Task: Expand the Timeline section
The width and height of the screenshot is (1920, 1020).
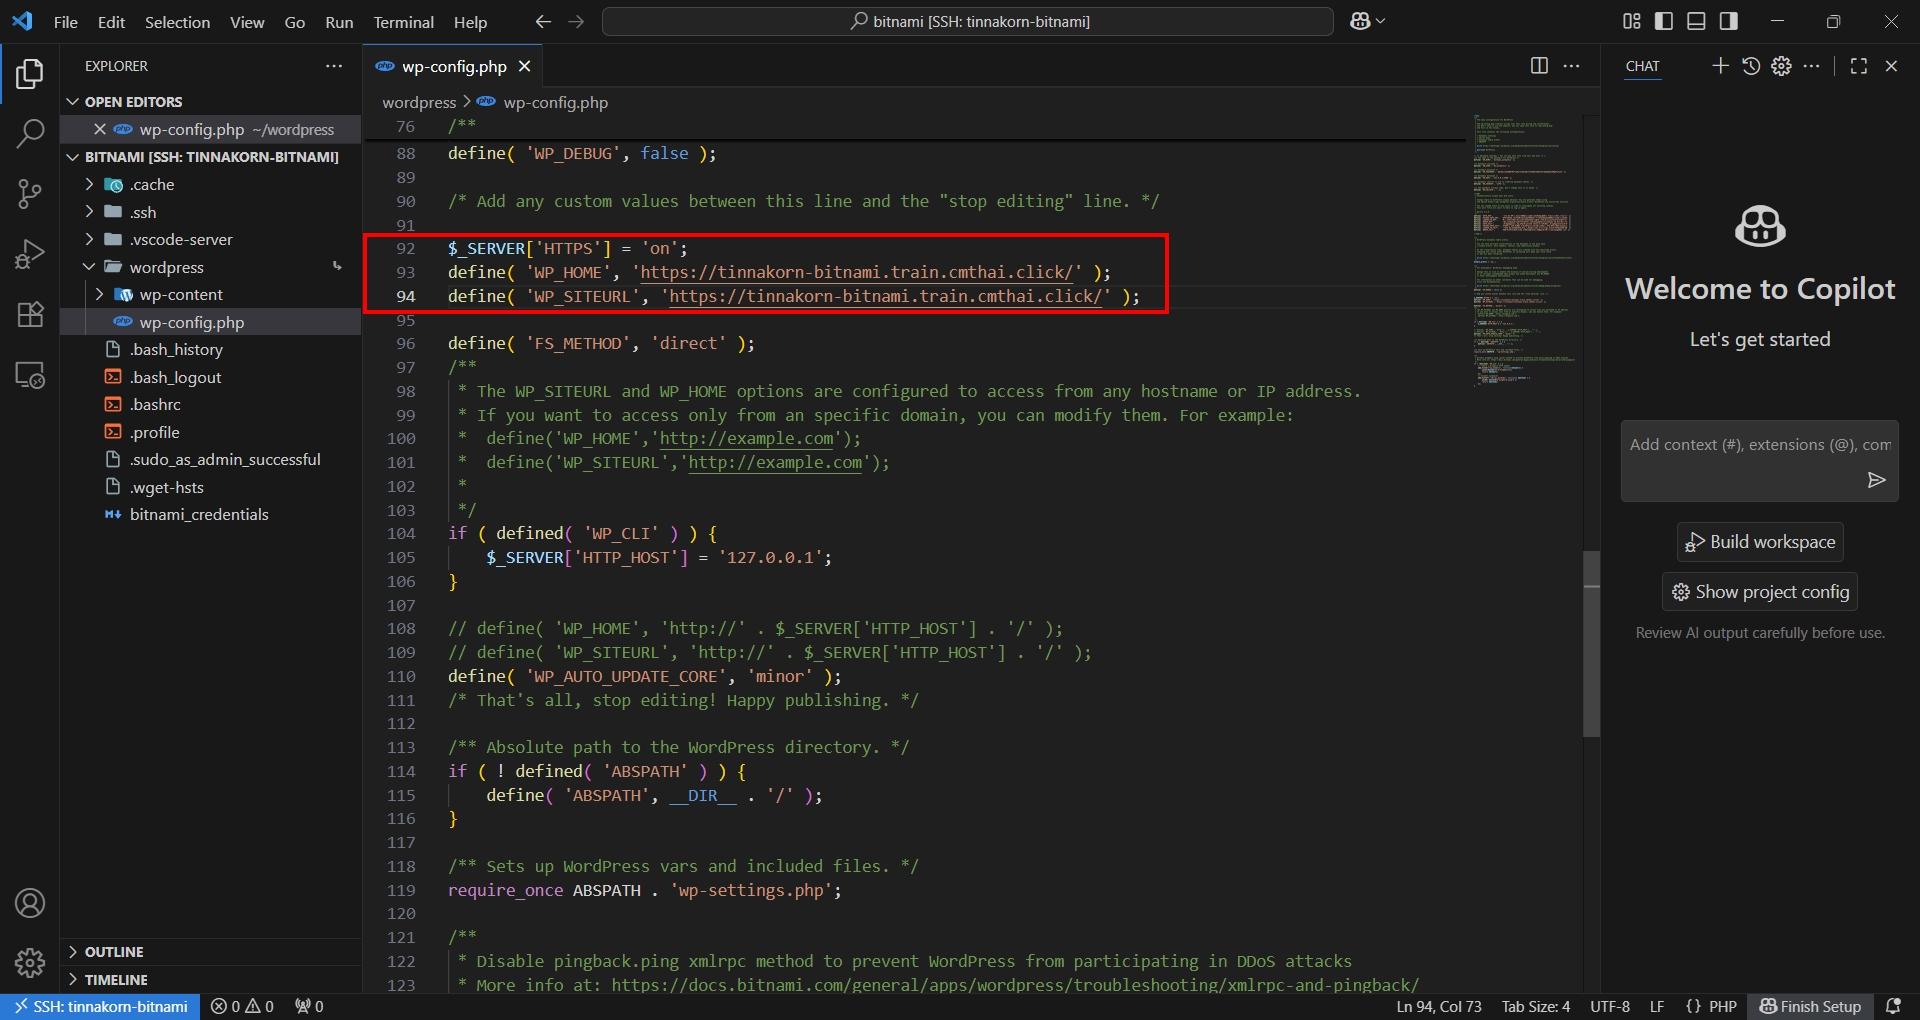Action: (210, 980)
